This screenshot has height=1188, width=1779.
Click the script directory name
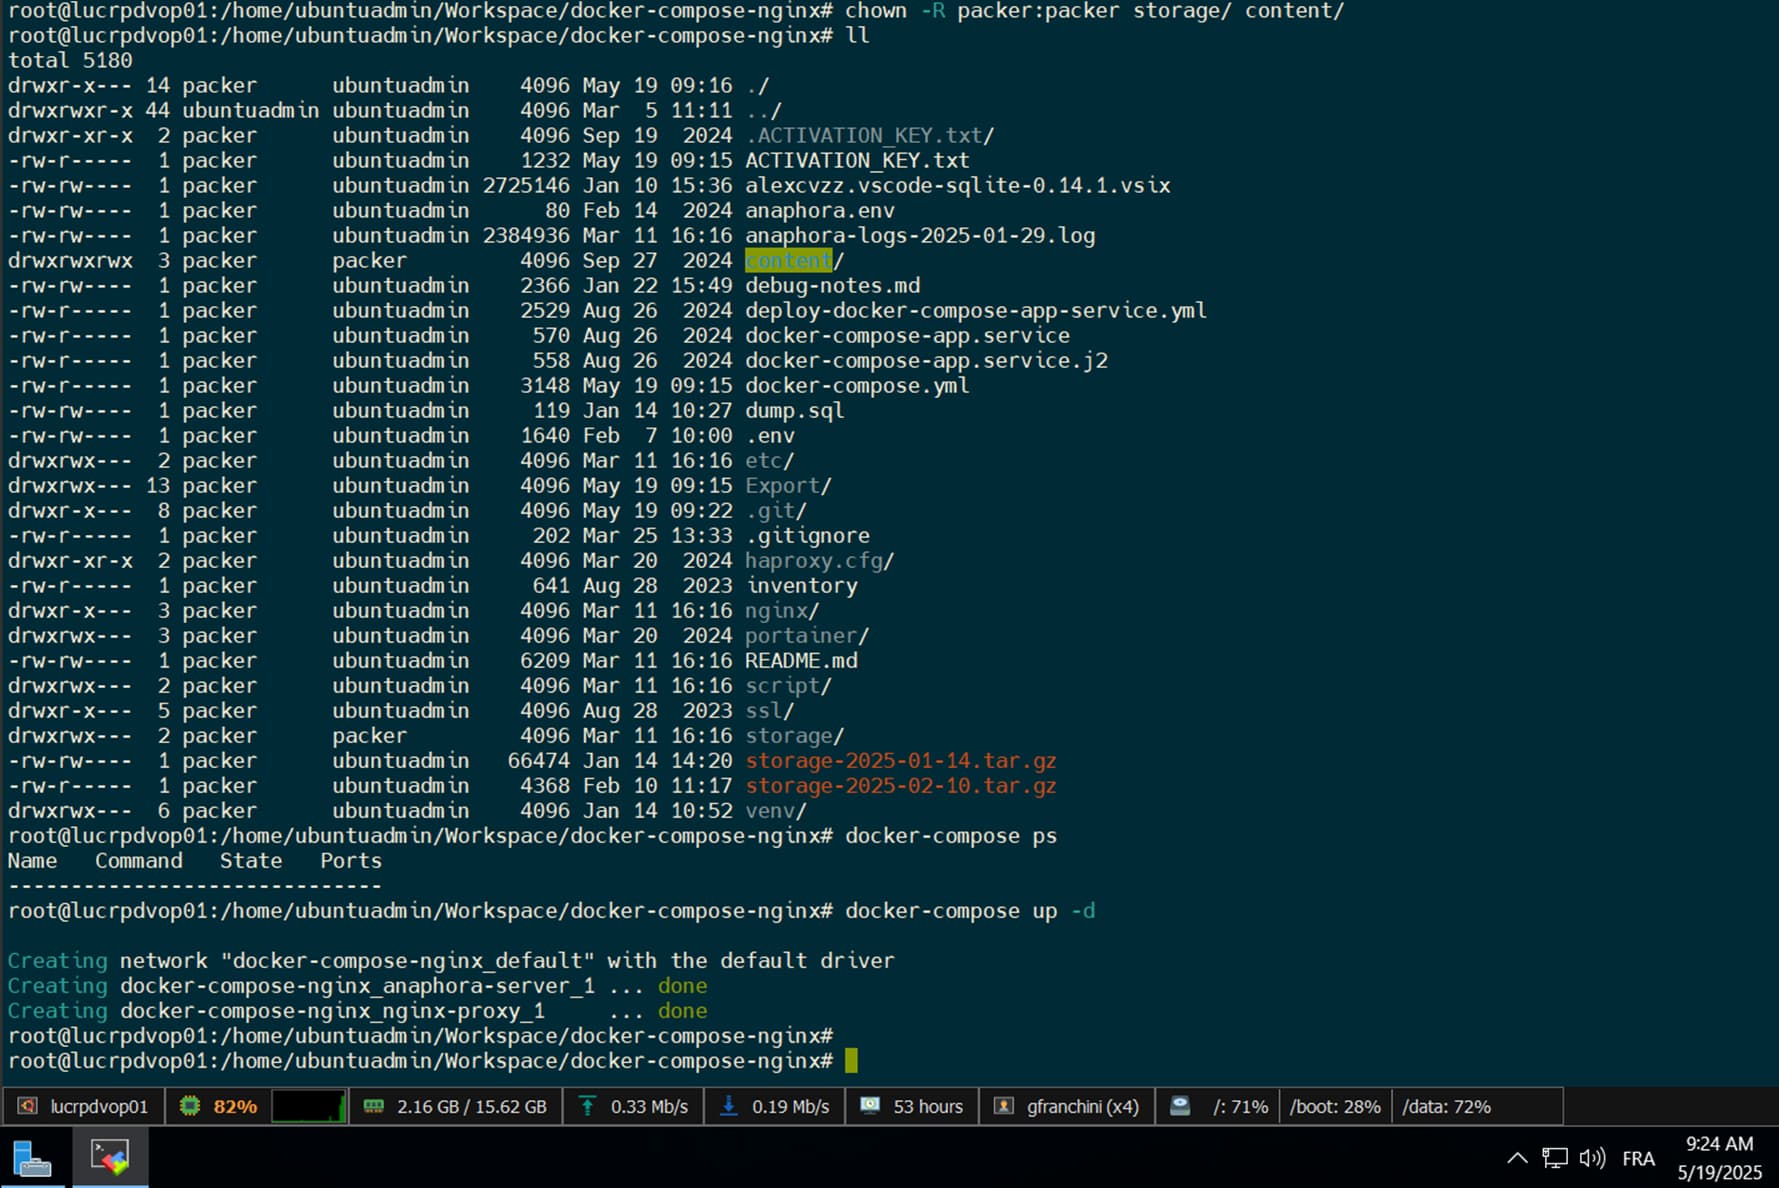[x=782, y=686]
